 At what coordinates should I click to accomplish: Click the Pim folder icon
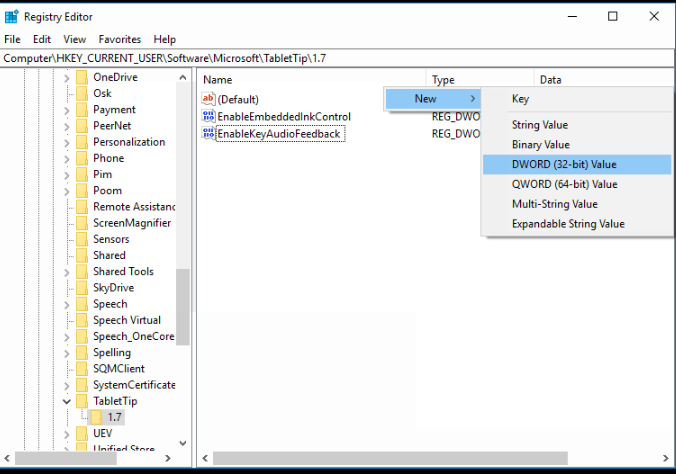pyautogui.click(x=81, y=174)
